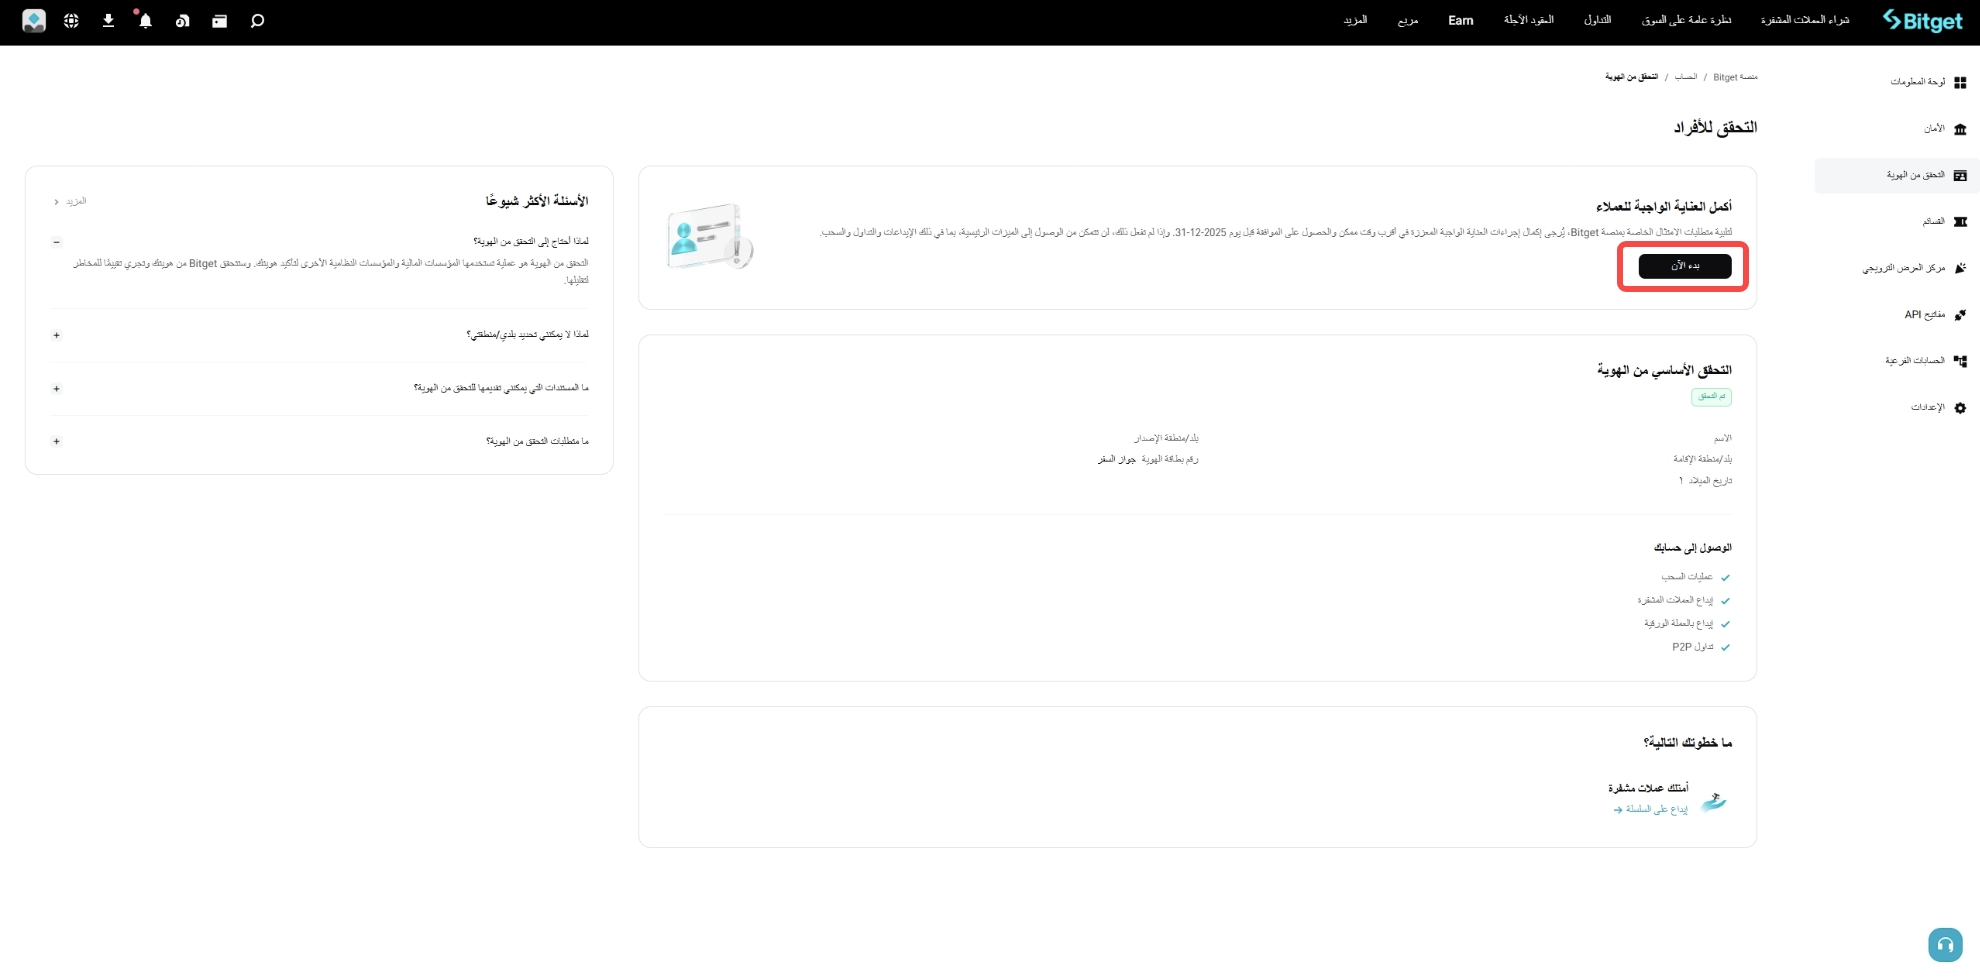
Task: Open the support headset icon at bottom right
Action: coord(1945,944)
